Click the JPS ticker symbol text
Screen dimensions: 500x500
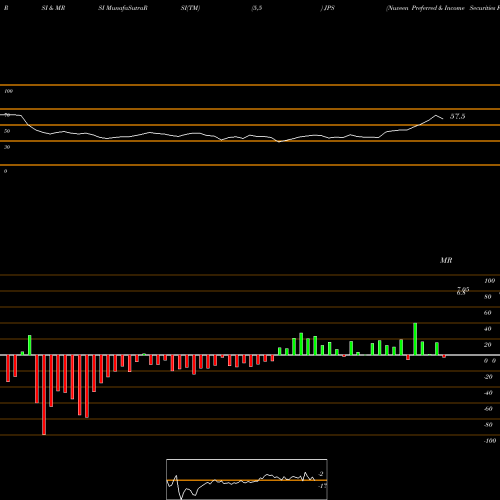(x=329, y=8)
